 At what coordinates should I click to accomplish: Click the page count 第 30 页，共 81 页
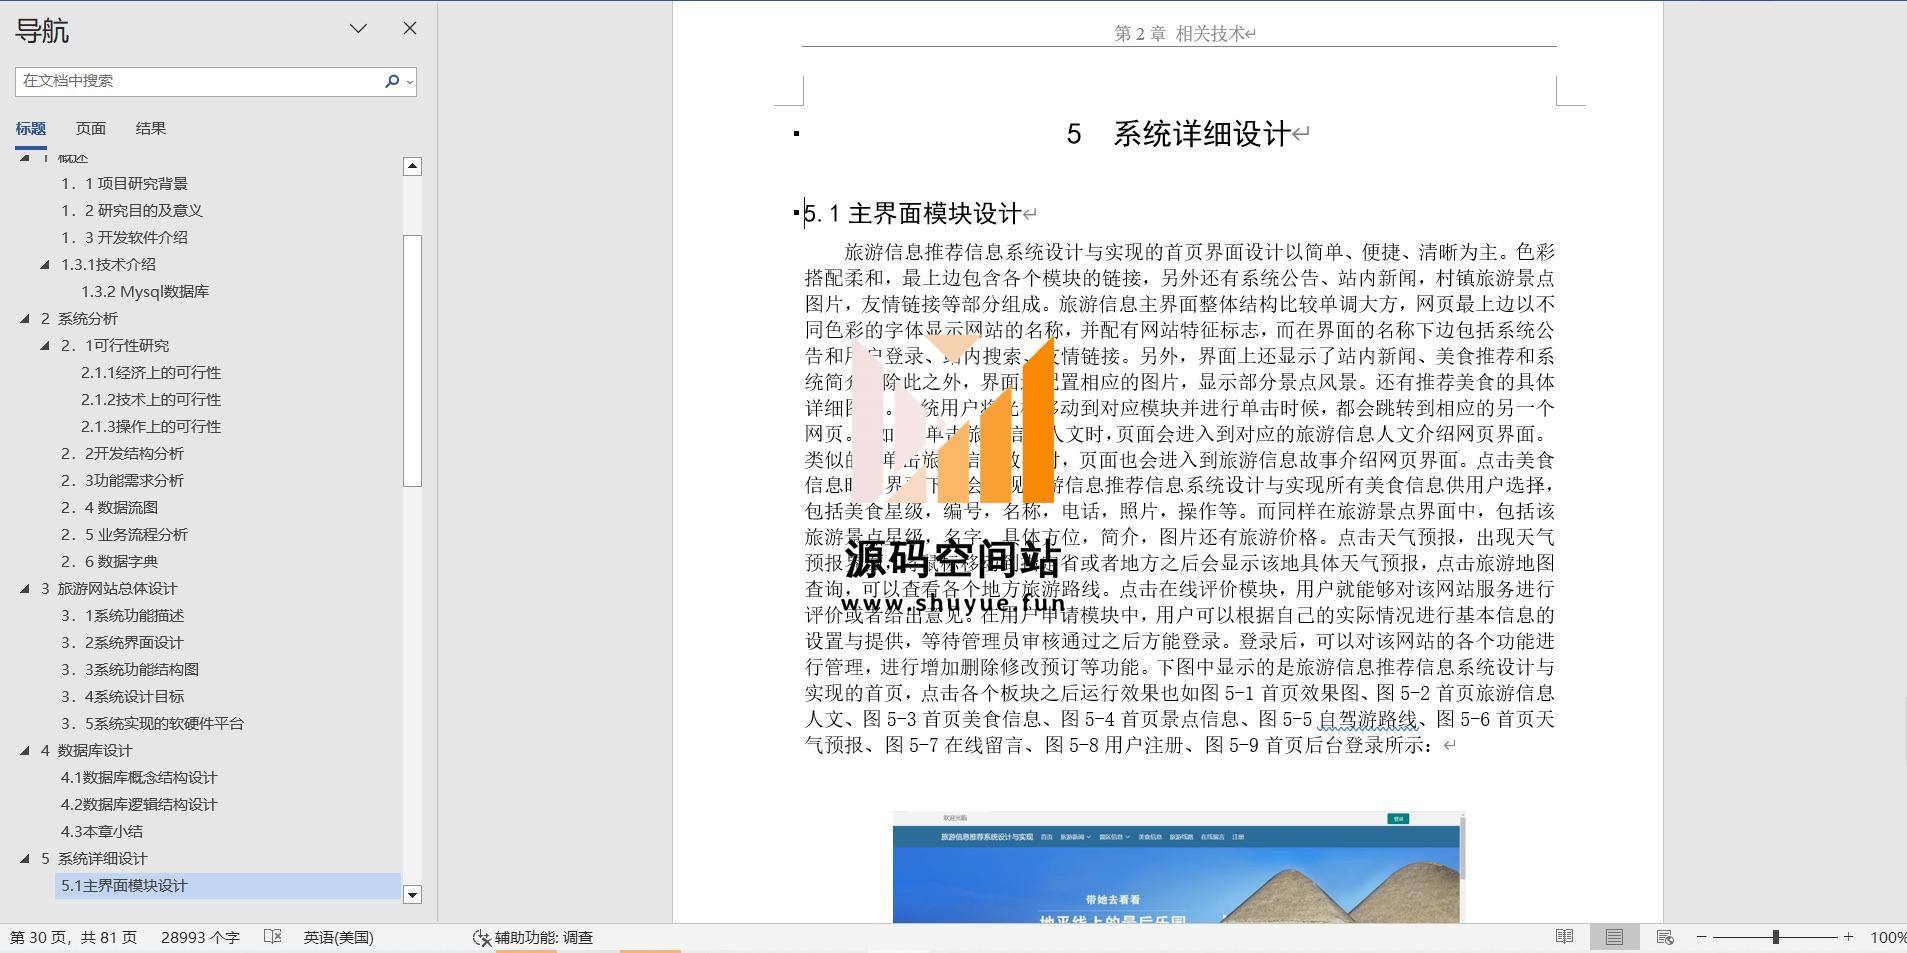coord(73,937)
